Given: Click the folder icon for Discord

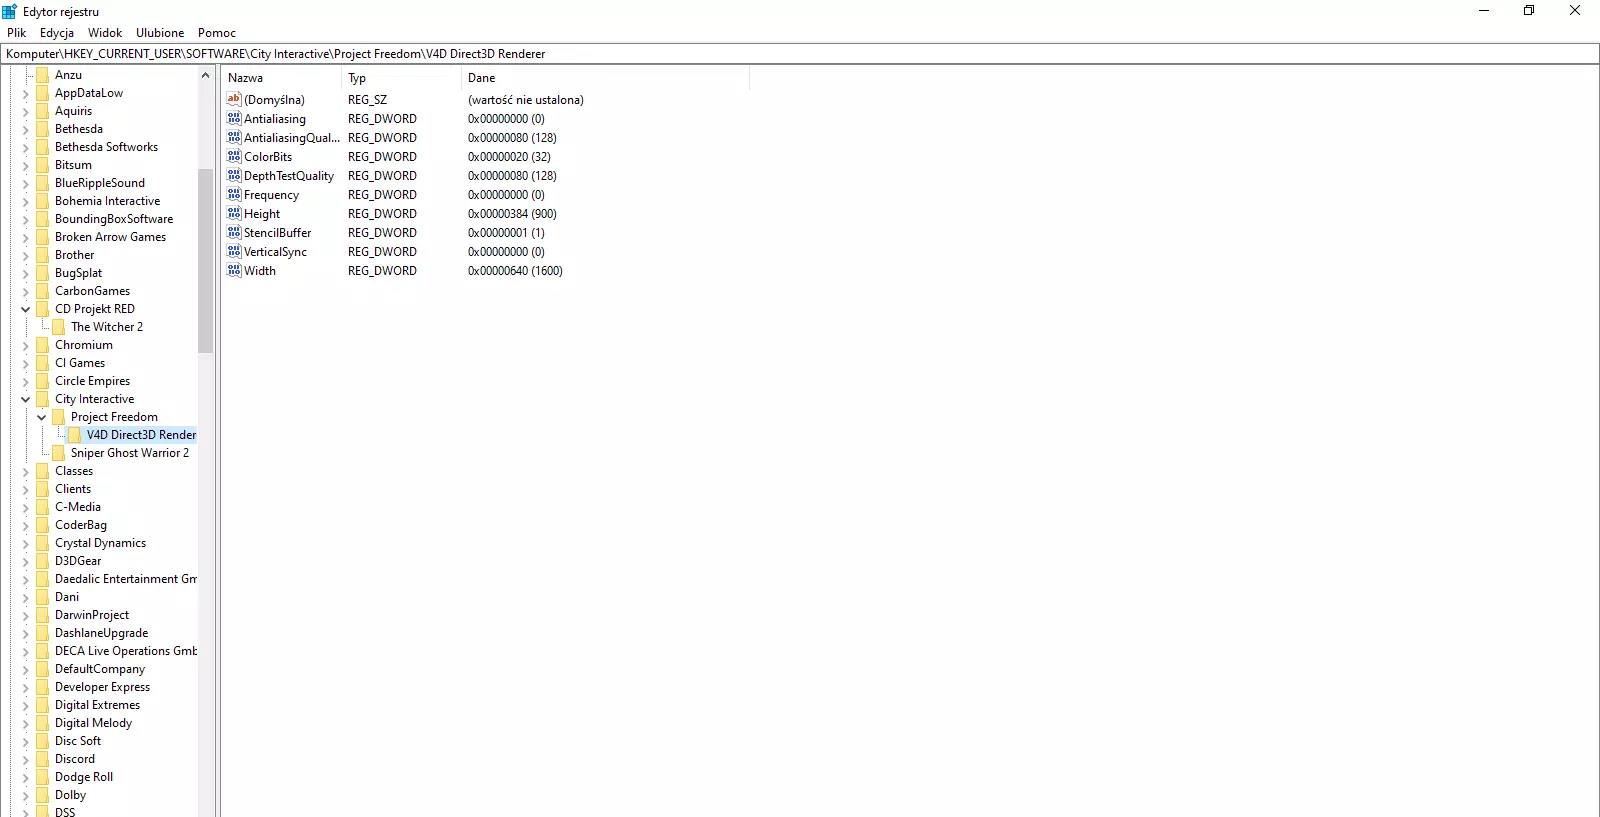Looking at the screenshot, I should coord(42,759).
